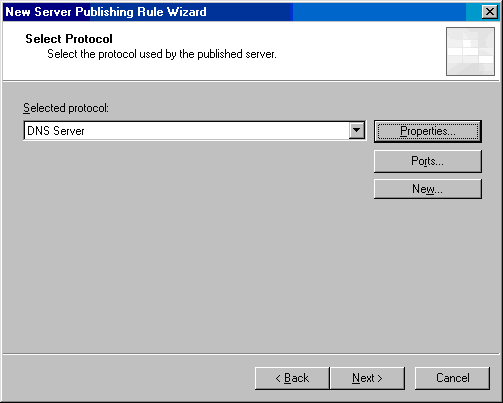
Task: Open the protocol combo box list
Action: pos(357,130)
